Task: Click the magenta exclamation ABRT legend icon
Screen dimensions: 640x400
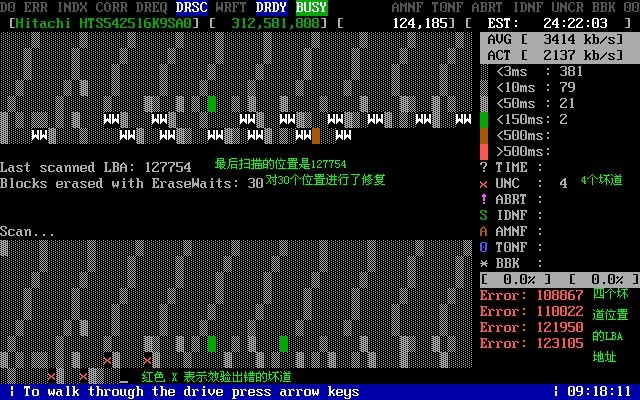Action: click(484, 199)
